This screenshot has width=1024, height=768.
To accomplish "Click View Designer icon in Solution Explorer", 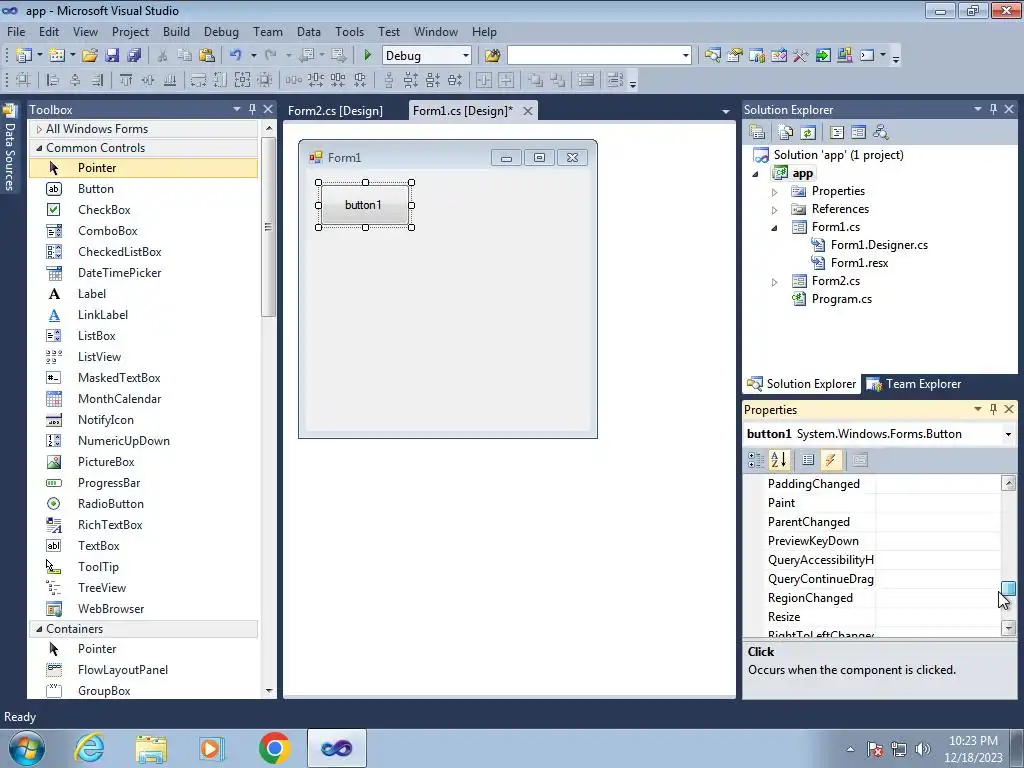I will click(x=859, y=133).
